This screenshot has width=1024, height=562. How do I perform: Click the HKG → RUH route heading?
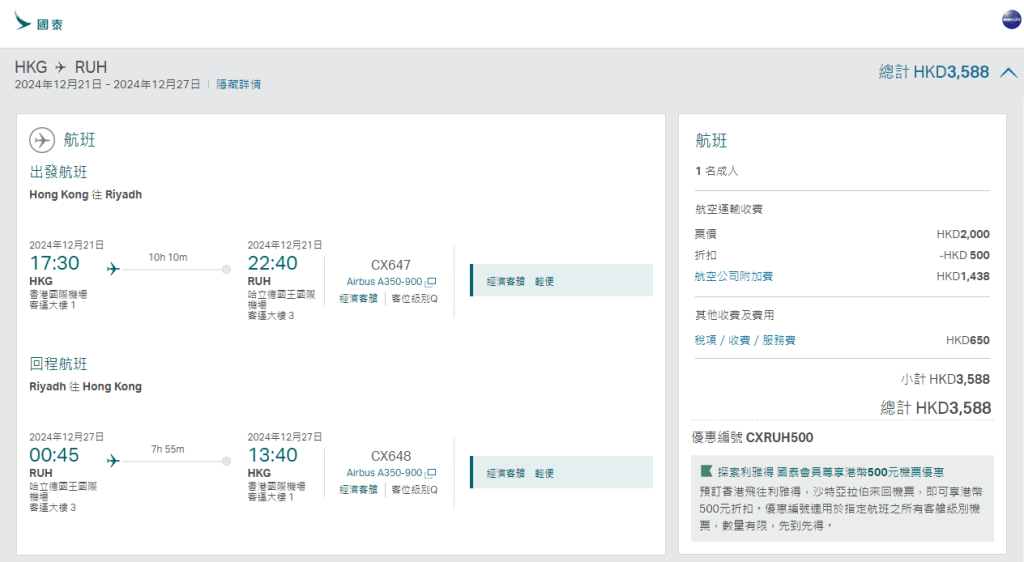point(61,67)
